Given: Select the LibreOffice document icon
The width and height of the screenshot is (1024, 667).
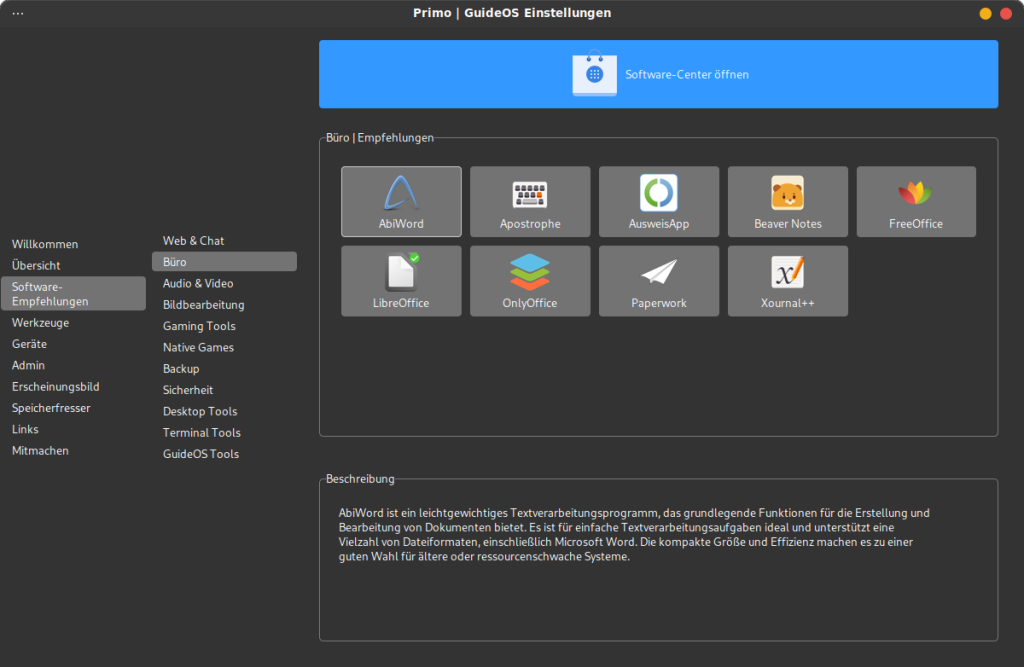Looking at the screenshot, I should tap(401, 272).
